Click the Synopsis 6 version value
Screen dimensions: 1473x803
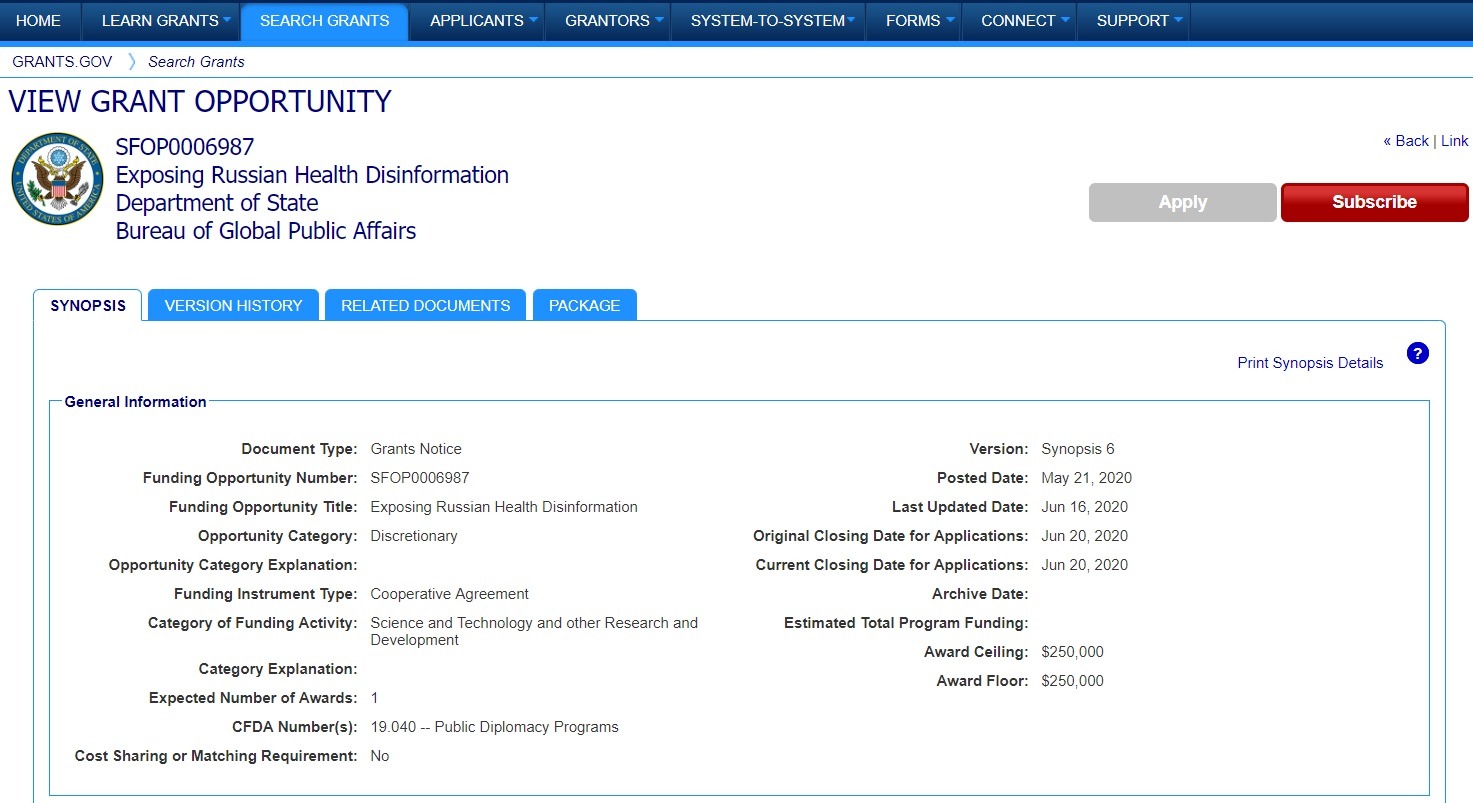tap(1078, 449)
